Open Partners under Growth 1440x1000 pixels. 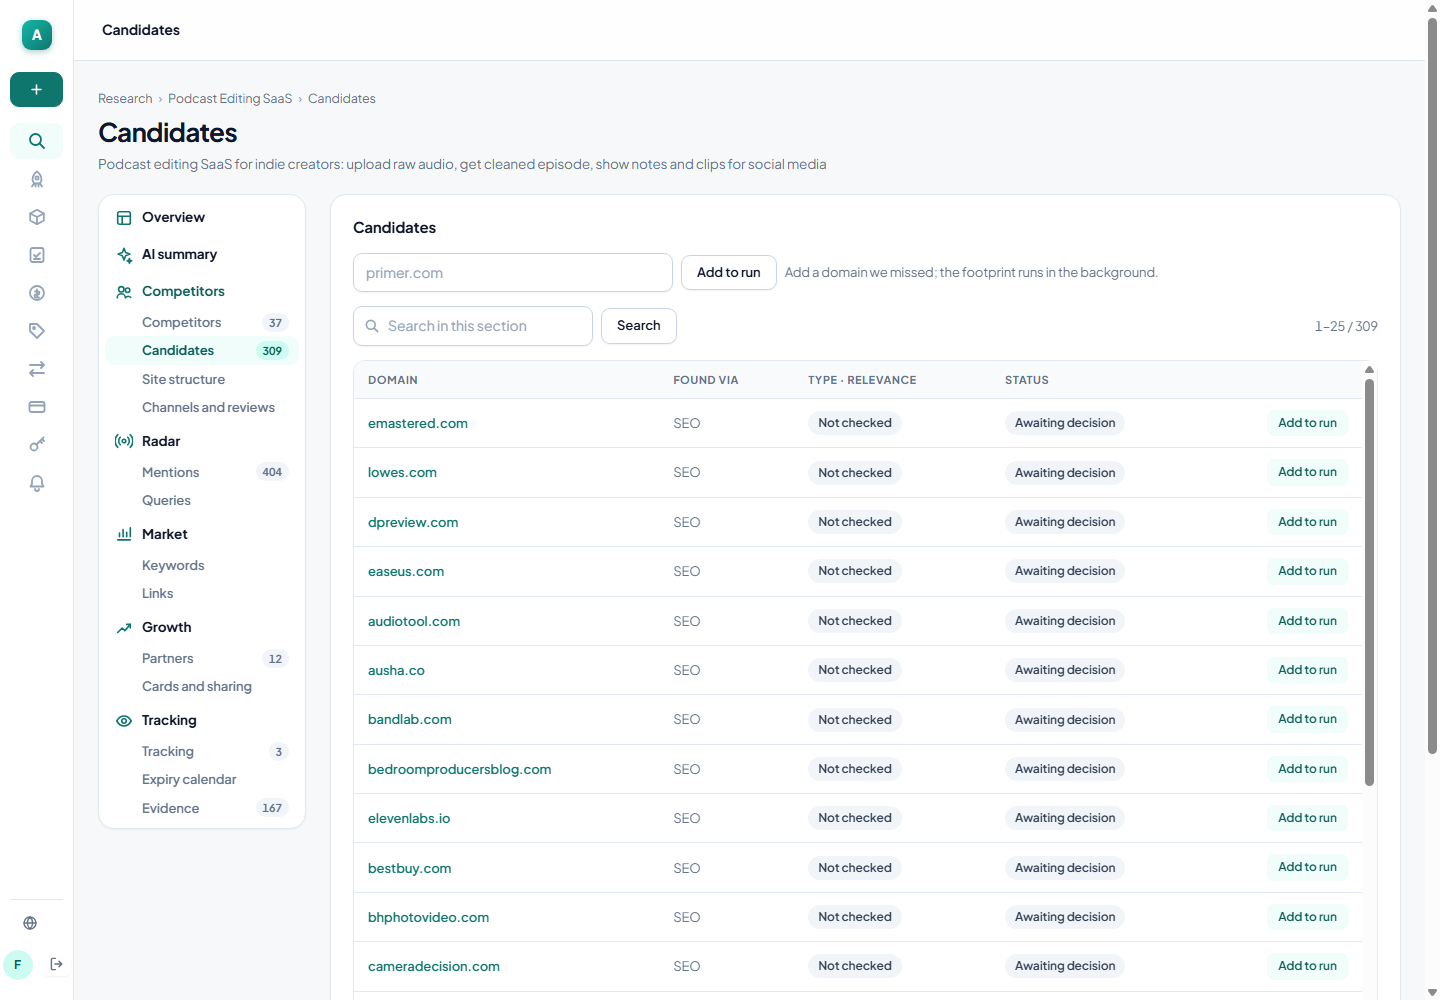202,659
